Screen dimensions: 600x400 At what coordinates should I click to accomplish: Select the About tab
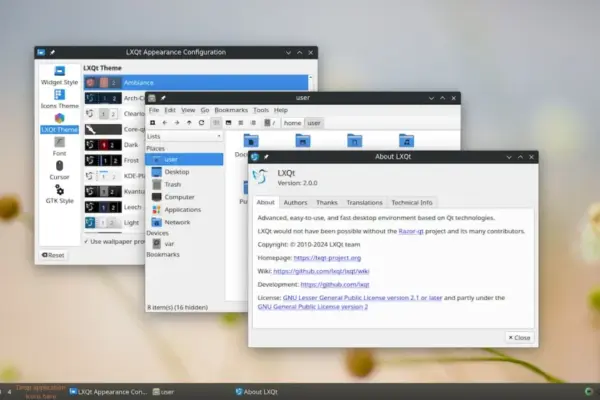[266, 202]
